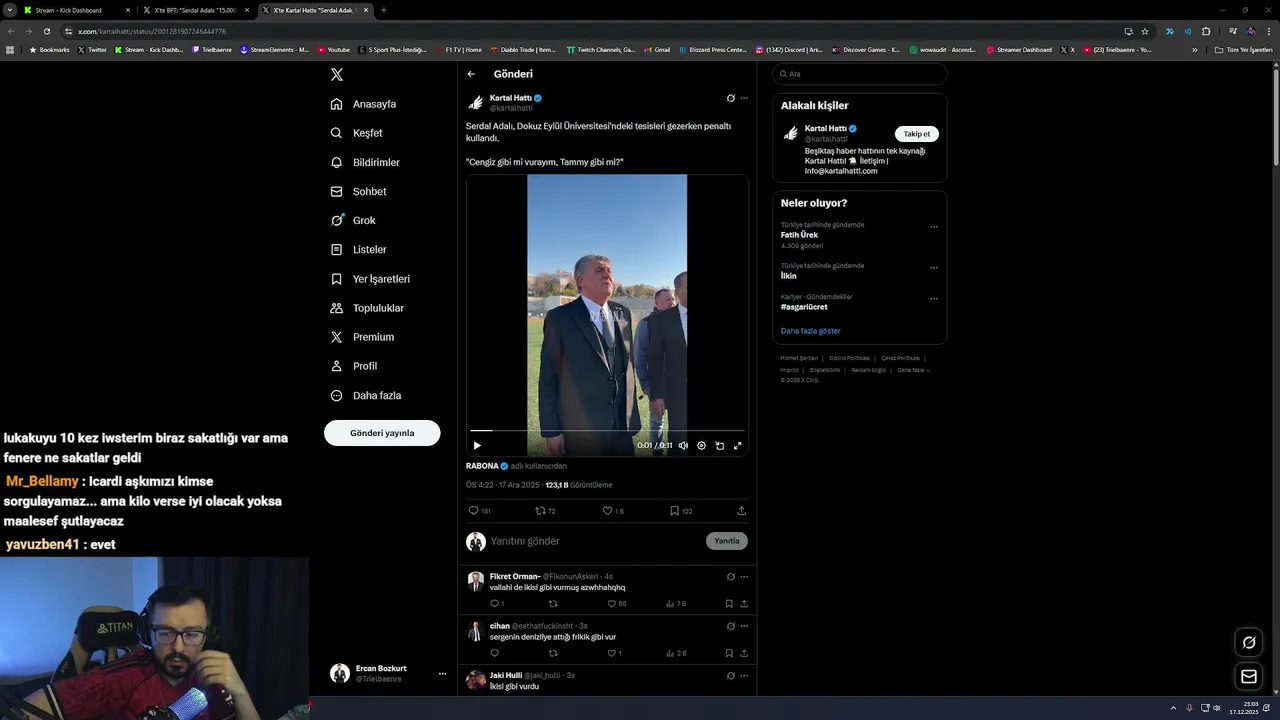Viewport: 1280px width, 720px height.
Task: Share the main post
Action: pyautogui.click(x=741, y=511)
